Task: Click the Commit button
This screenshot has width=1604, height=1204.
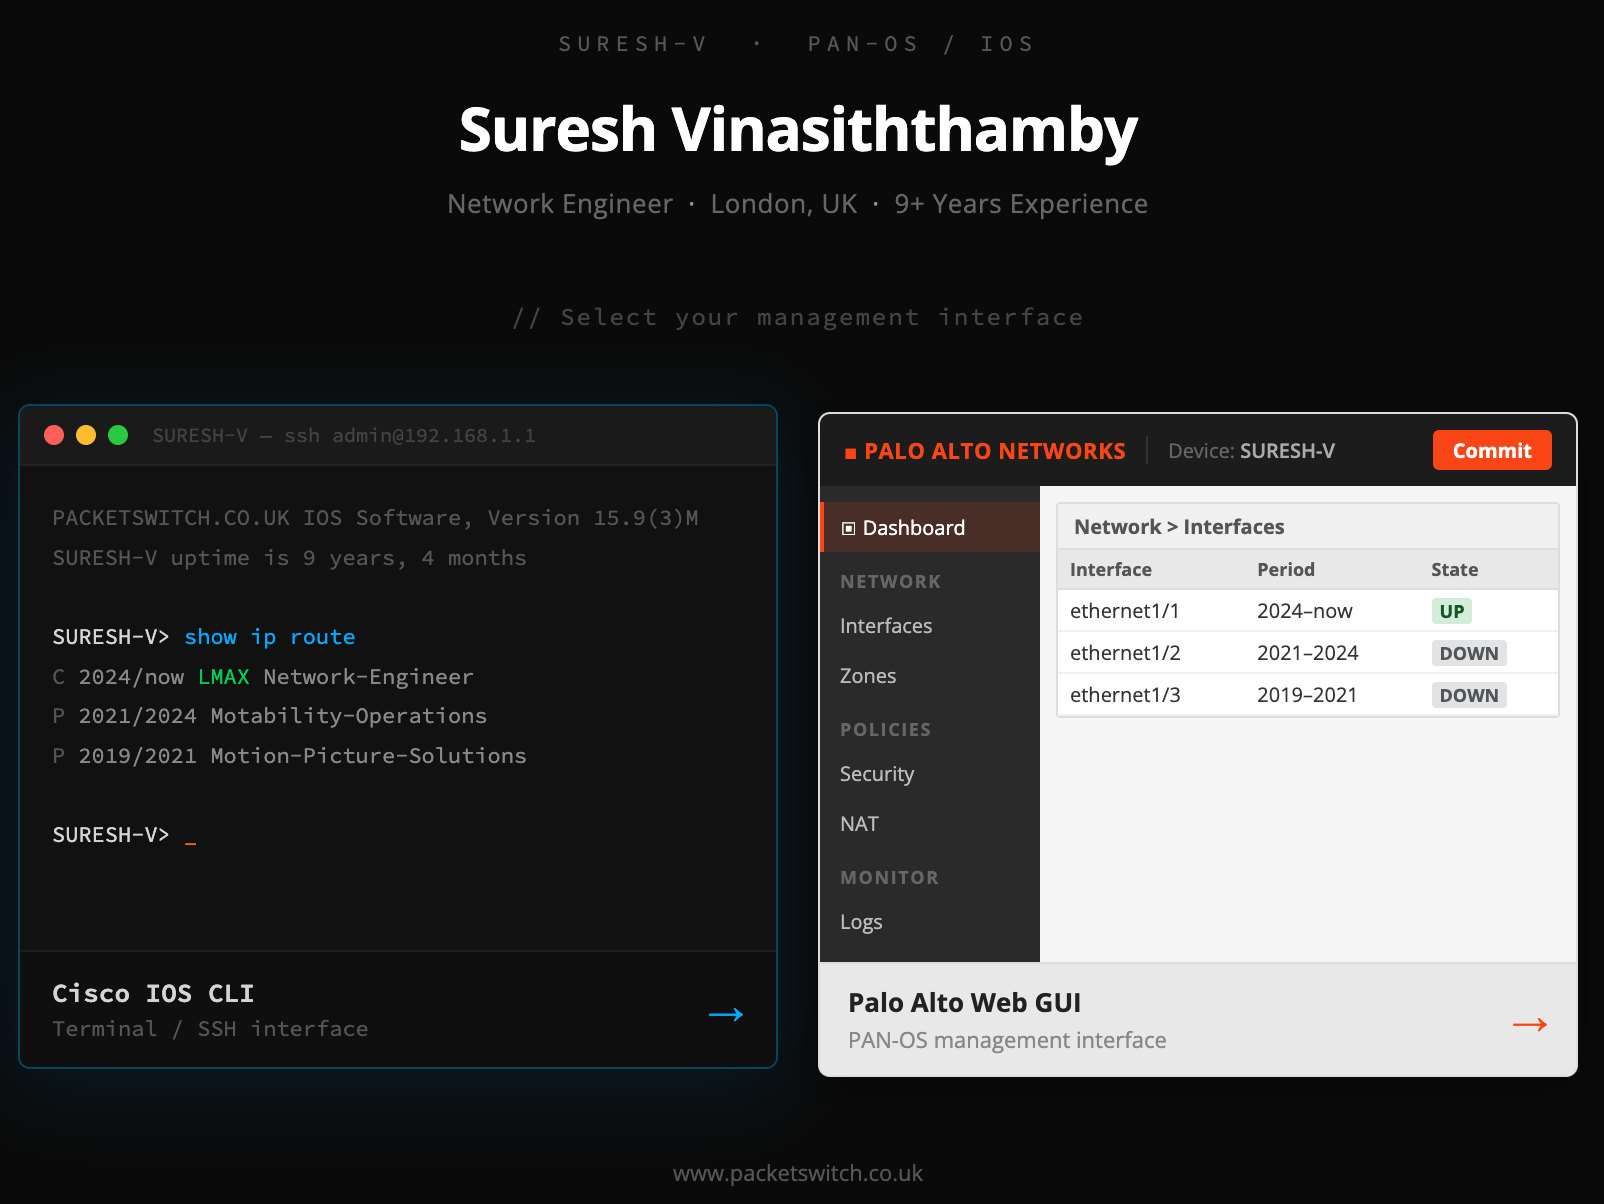Action: (1492, 450)
